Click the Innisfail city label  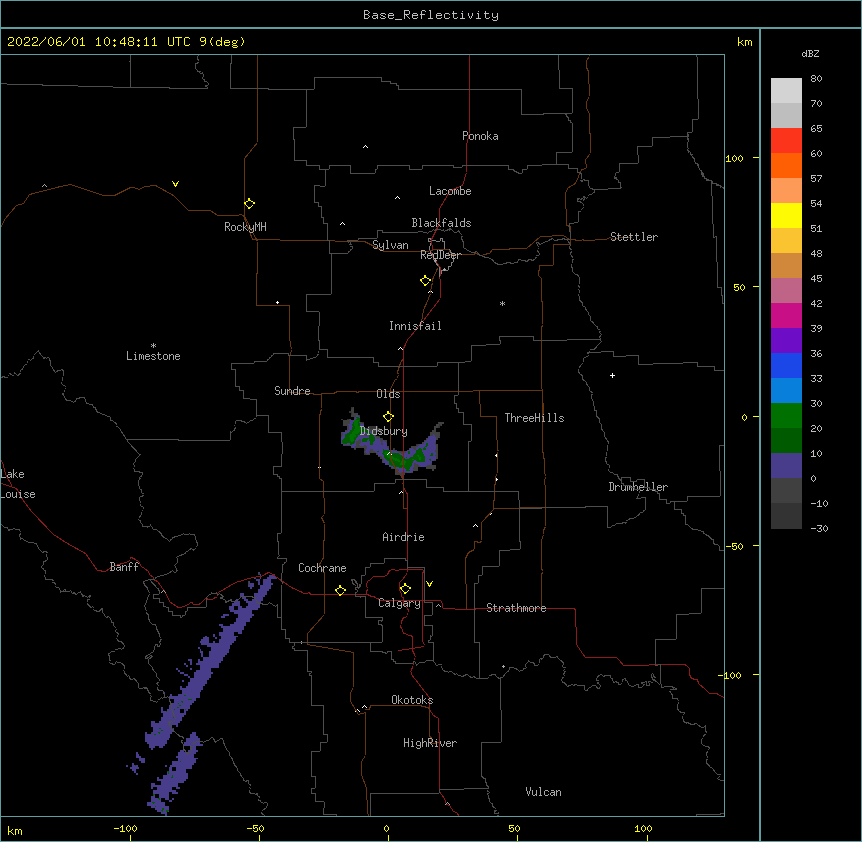point(415,326)
